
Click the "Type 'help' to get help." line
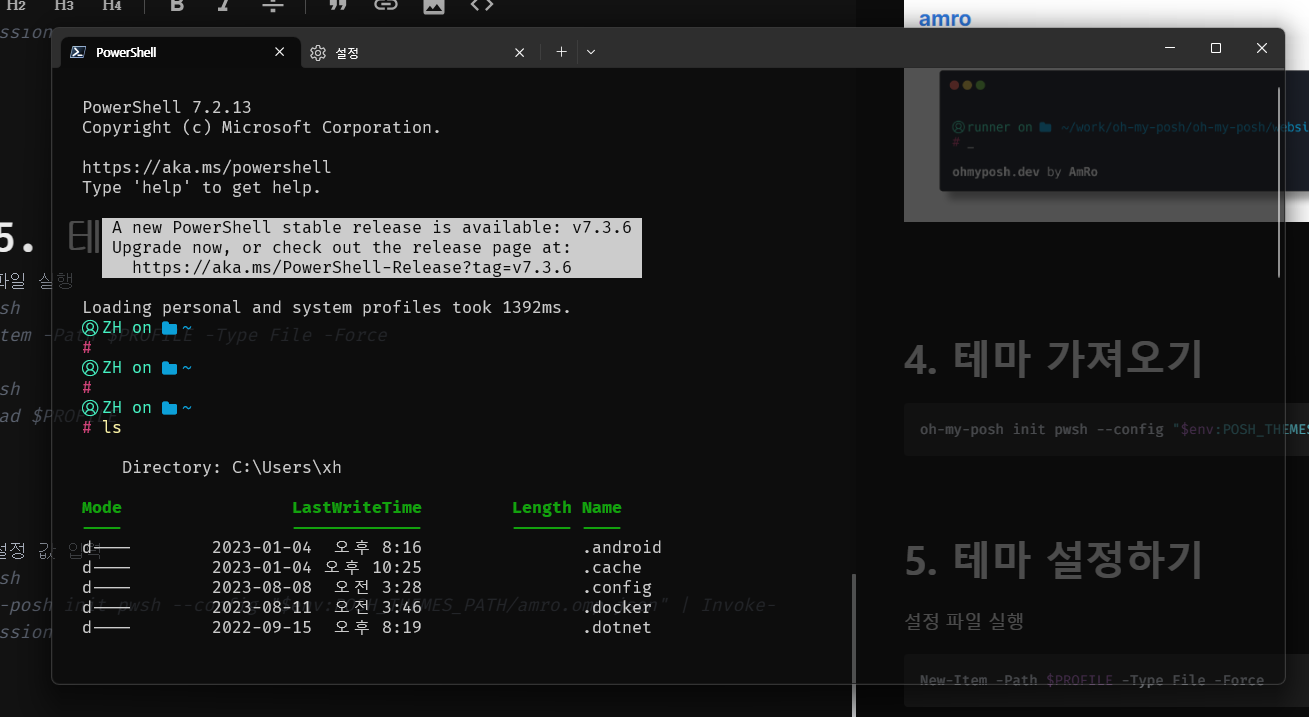(202, 188)
